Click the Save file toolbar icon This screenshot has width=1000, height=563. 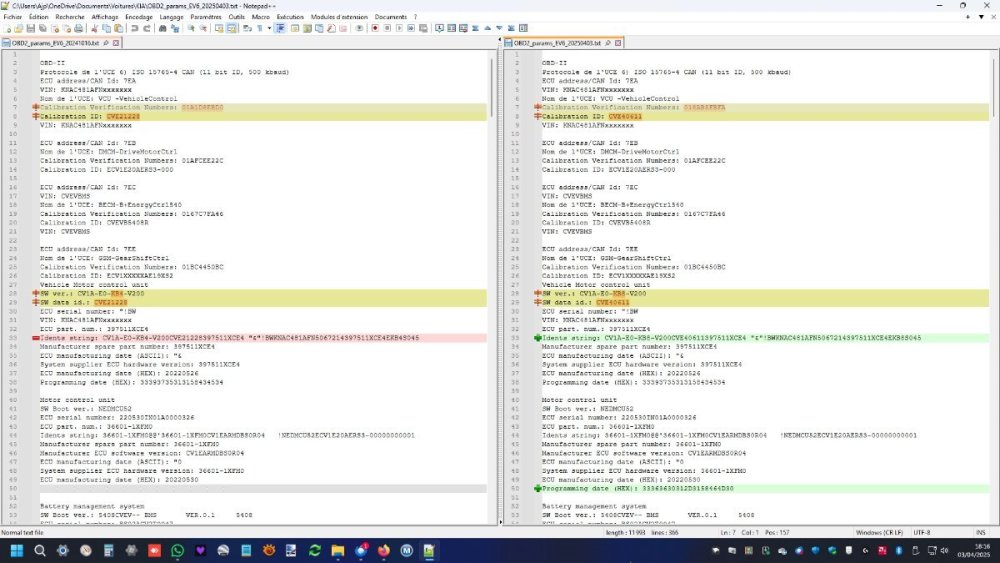(x=31, y=28)
